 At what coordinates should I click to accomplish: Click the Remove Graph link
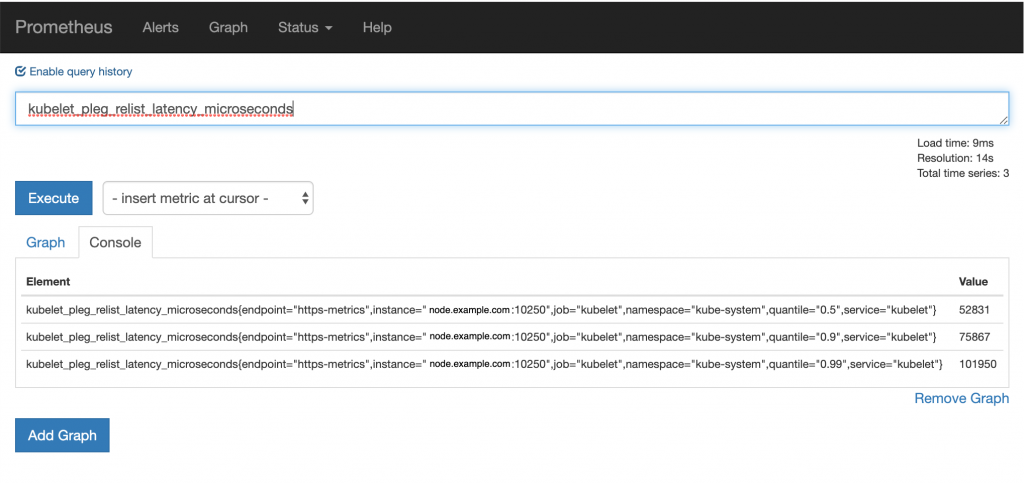(961, 398)
